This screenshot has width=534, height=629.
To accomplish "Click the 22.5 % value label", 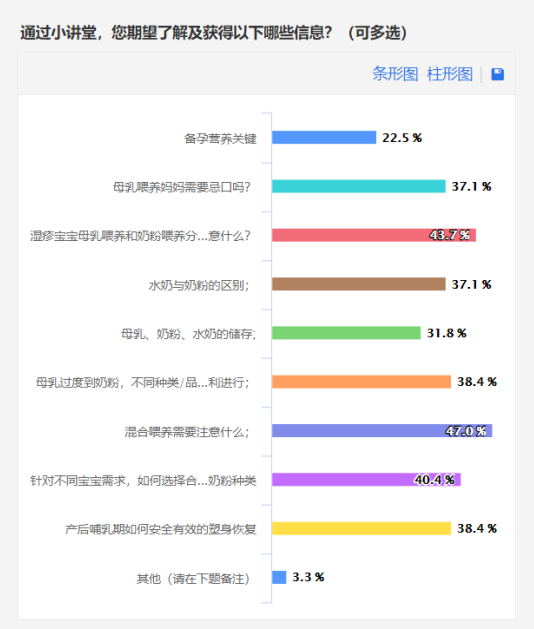I will pos(402,138).
